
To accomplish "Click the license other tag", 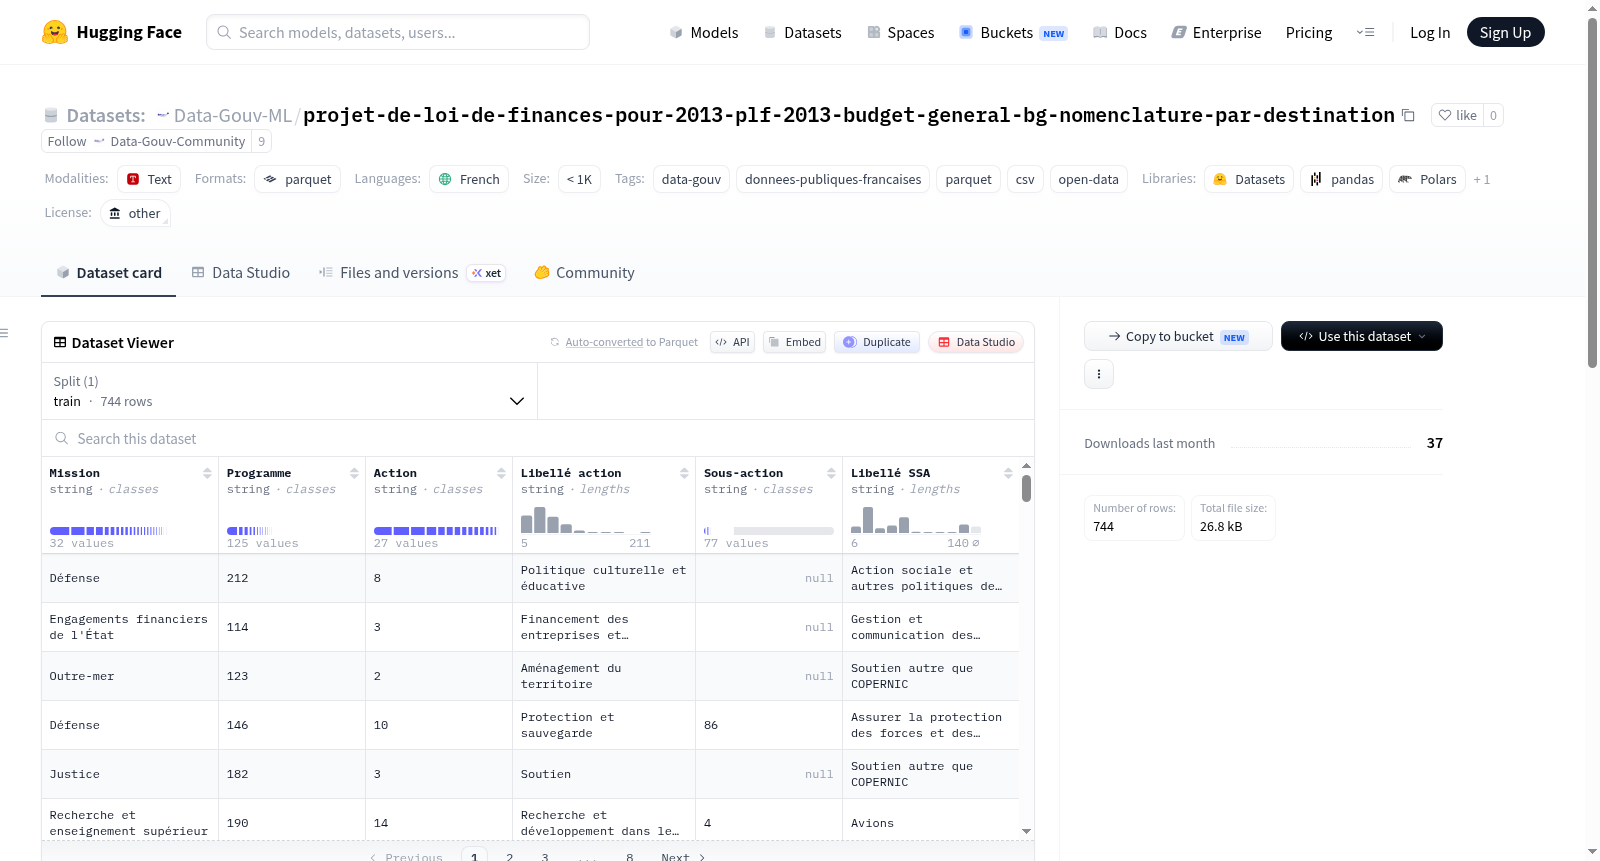I will [x=134, y=213].
